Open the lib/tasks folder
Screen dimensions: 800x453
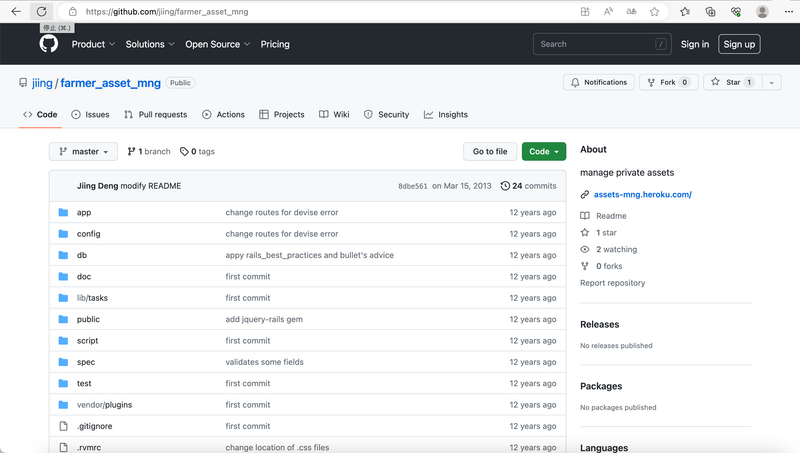click(92, 298)
